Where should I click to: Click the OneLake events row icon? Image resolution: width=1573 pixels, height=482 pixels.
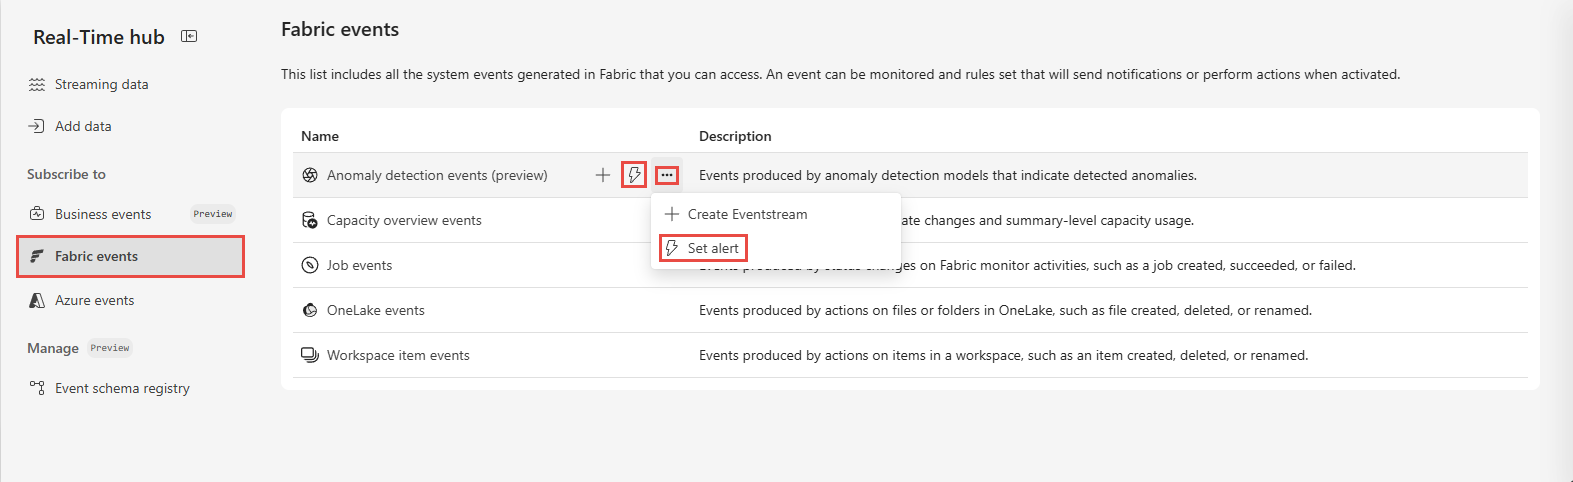click(x=310, y=310)
